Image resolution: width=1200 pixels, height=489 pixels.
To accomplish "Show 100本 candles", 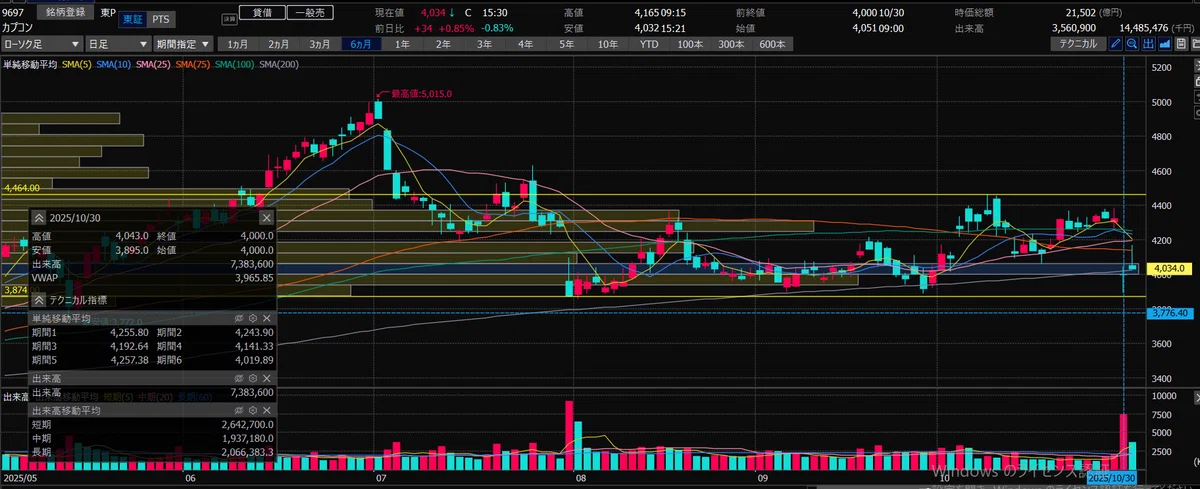I will [x=690, y=44].
